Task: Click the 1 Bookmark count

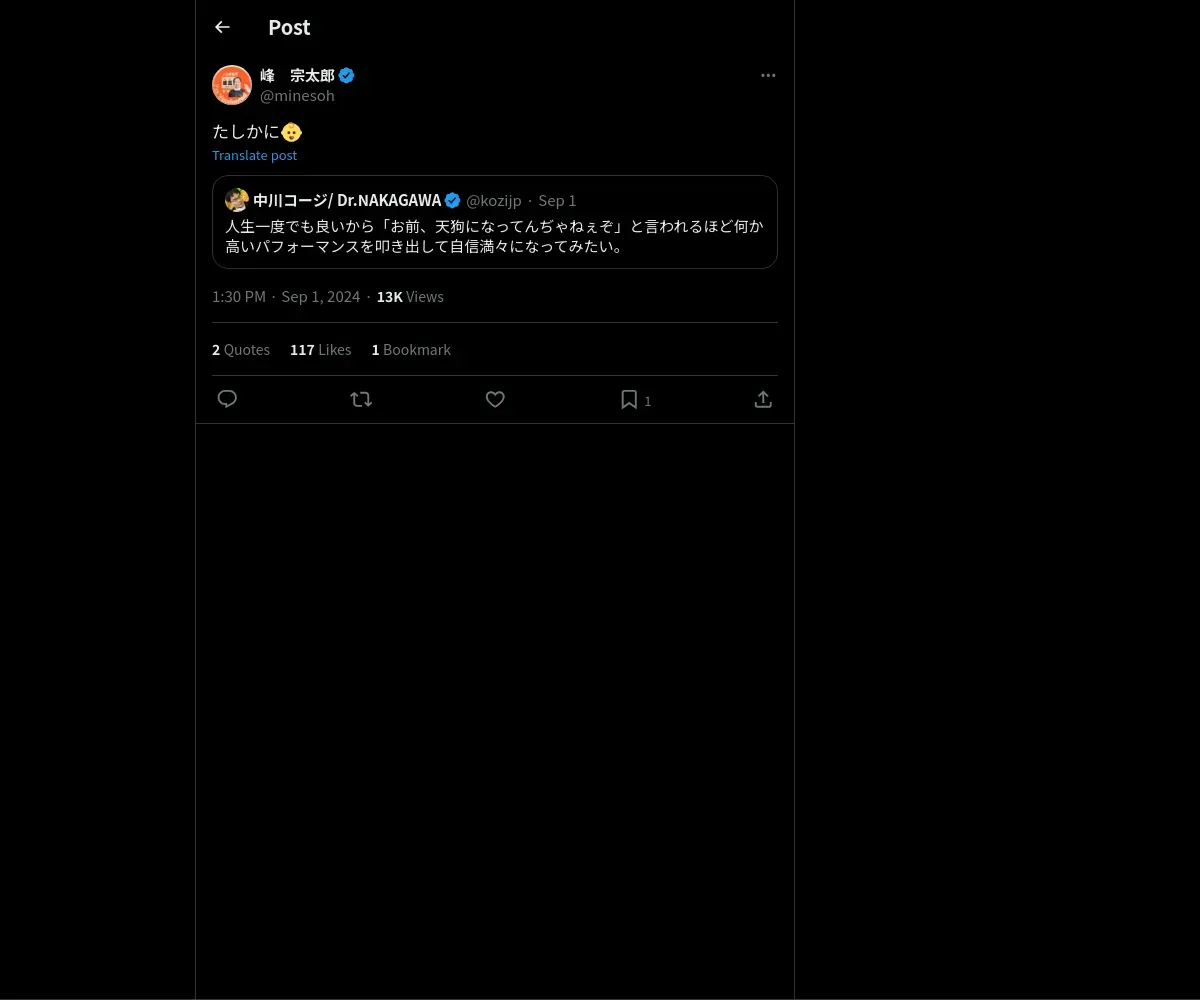Action: click(411, 349)
